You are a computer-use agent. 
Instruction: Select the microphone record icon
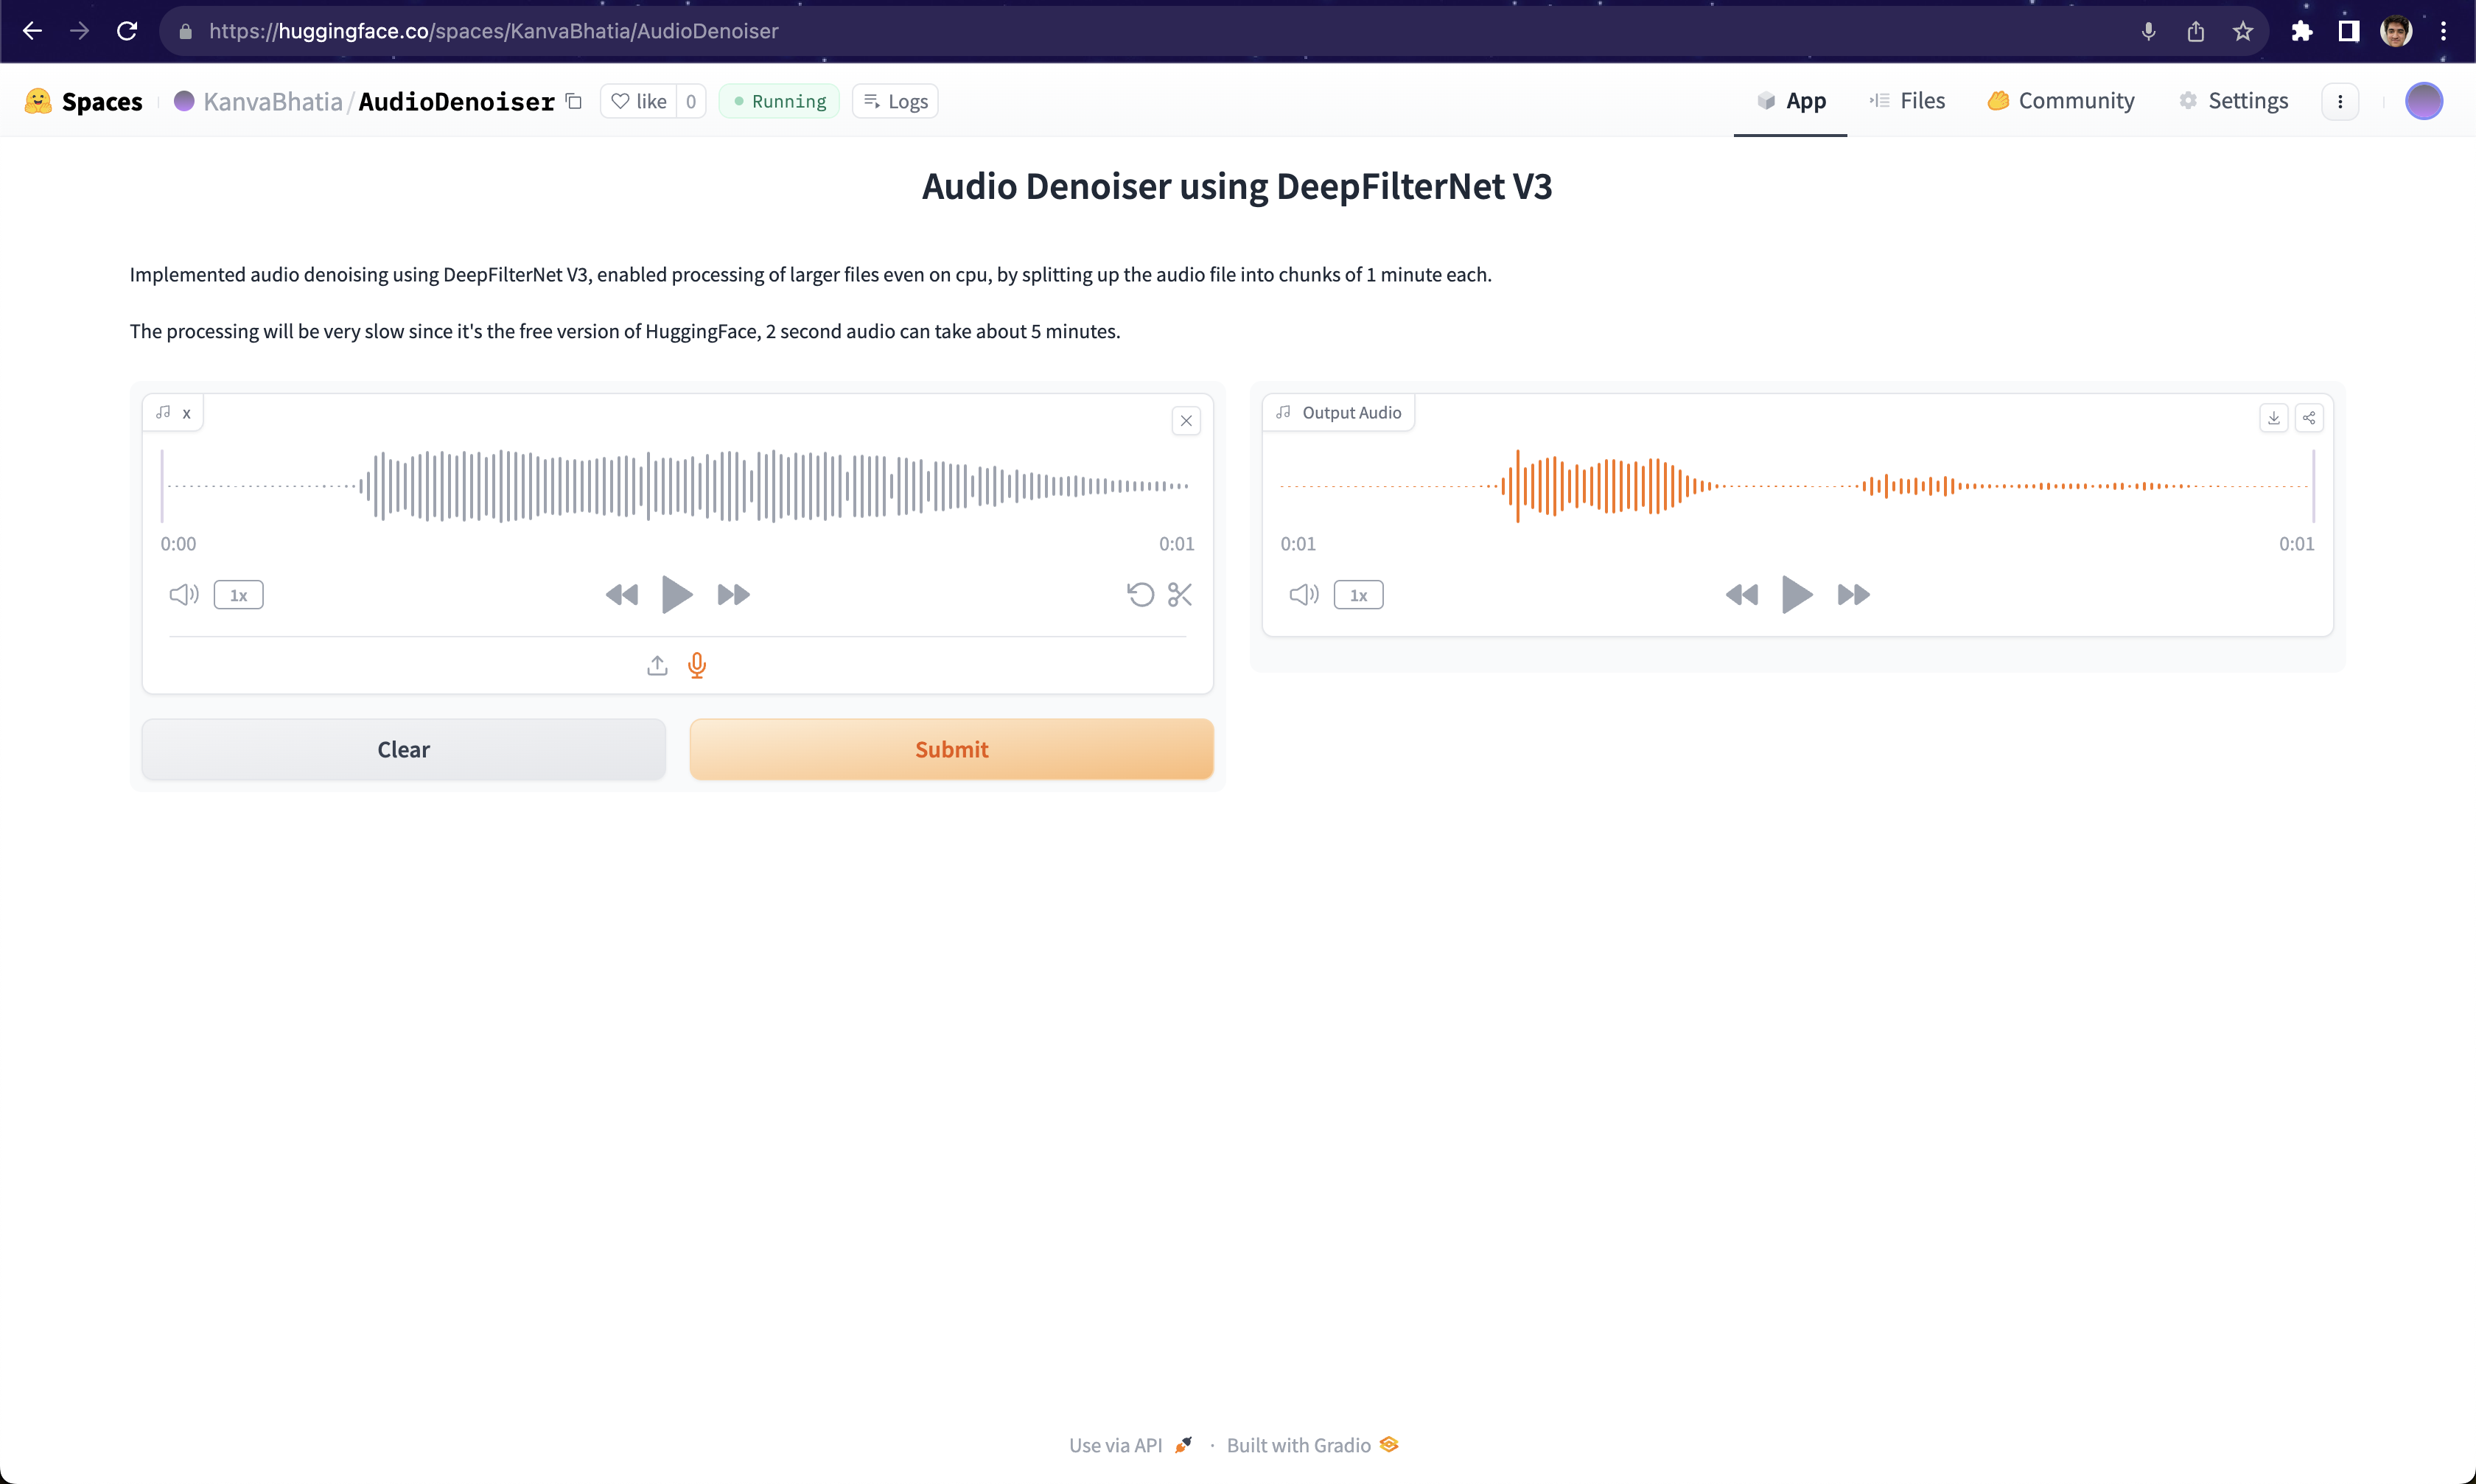tap(697, 665)
